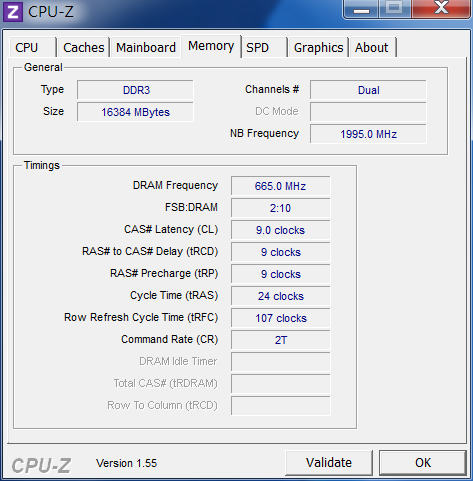Viewport: 473px width, 481px height.
Task: Open the About tab
Action: 372,47
